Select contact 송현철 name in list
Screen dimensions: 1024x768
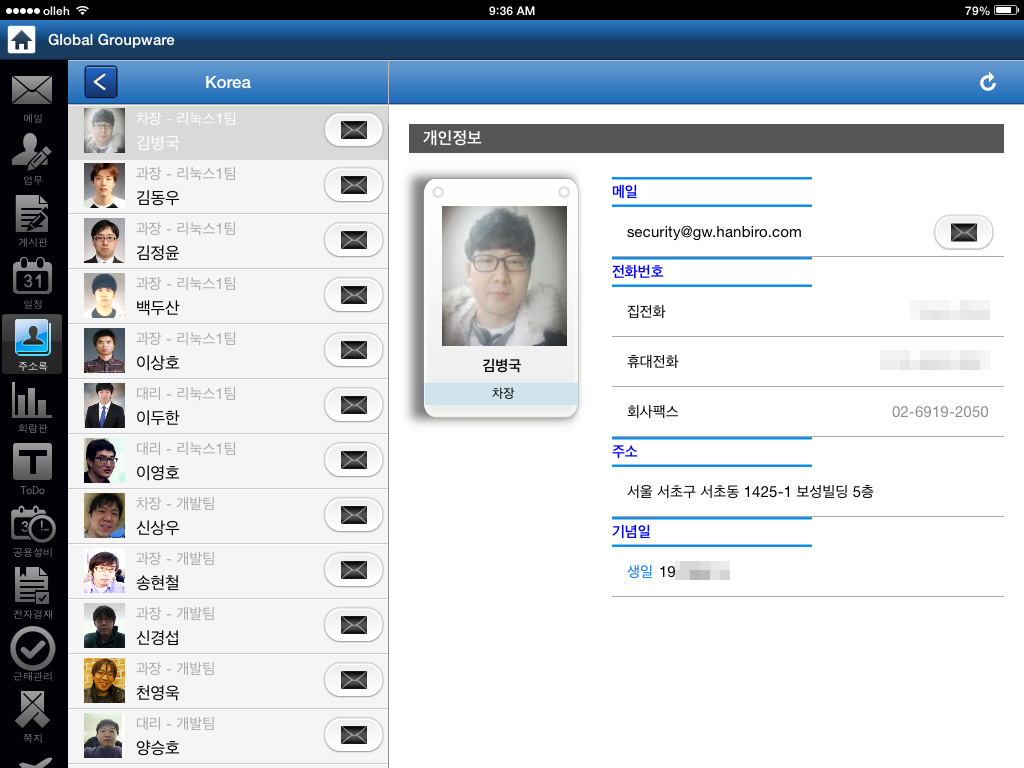pyautogui.click(x=157, y=583)
